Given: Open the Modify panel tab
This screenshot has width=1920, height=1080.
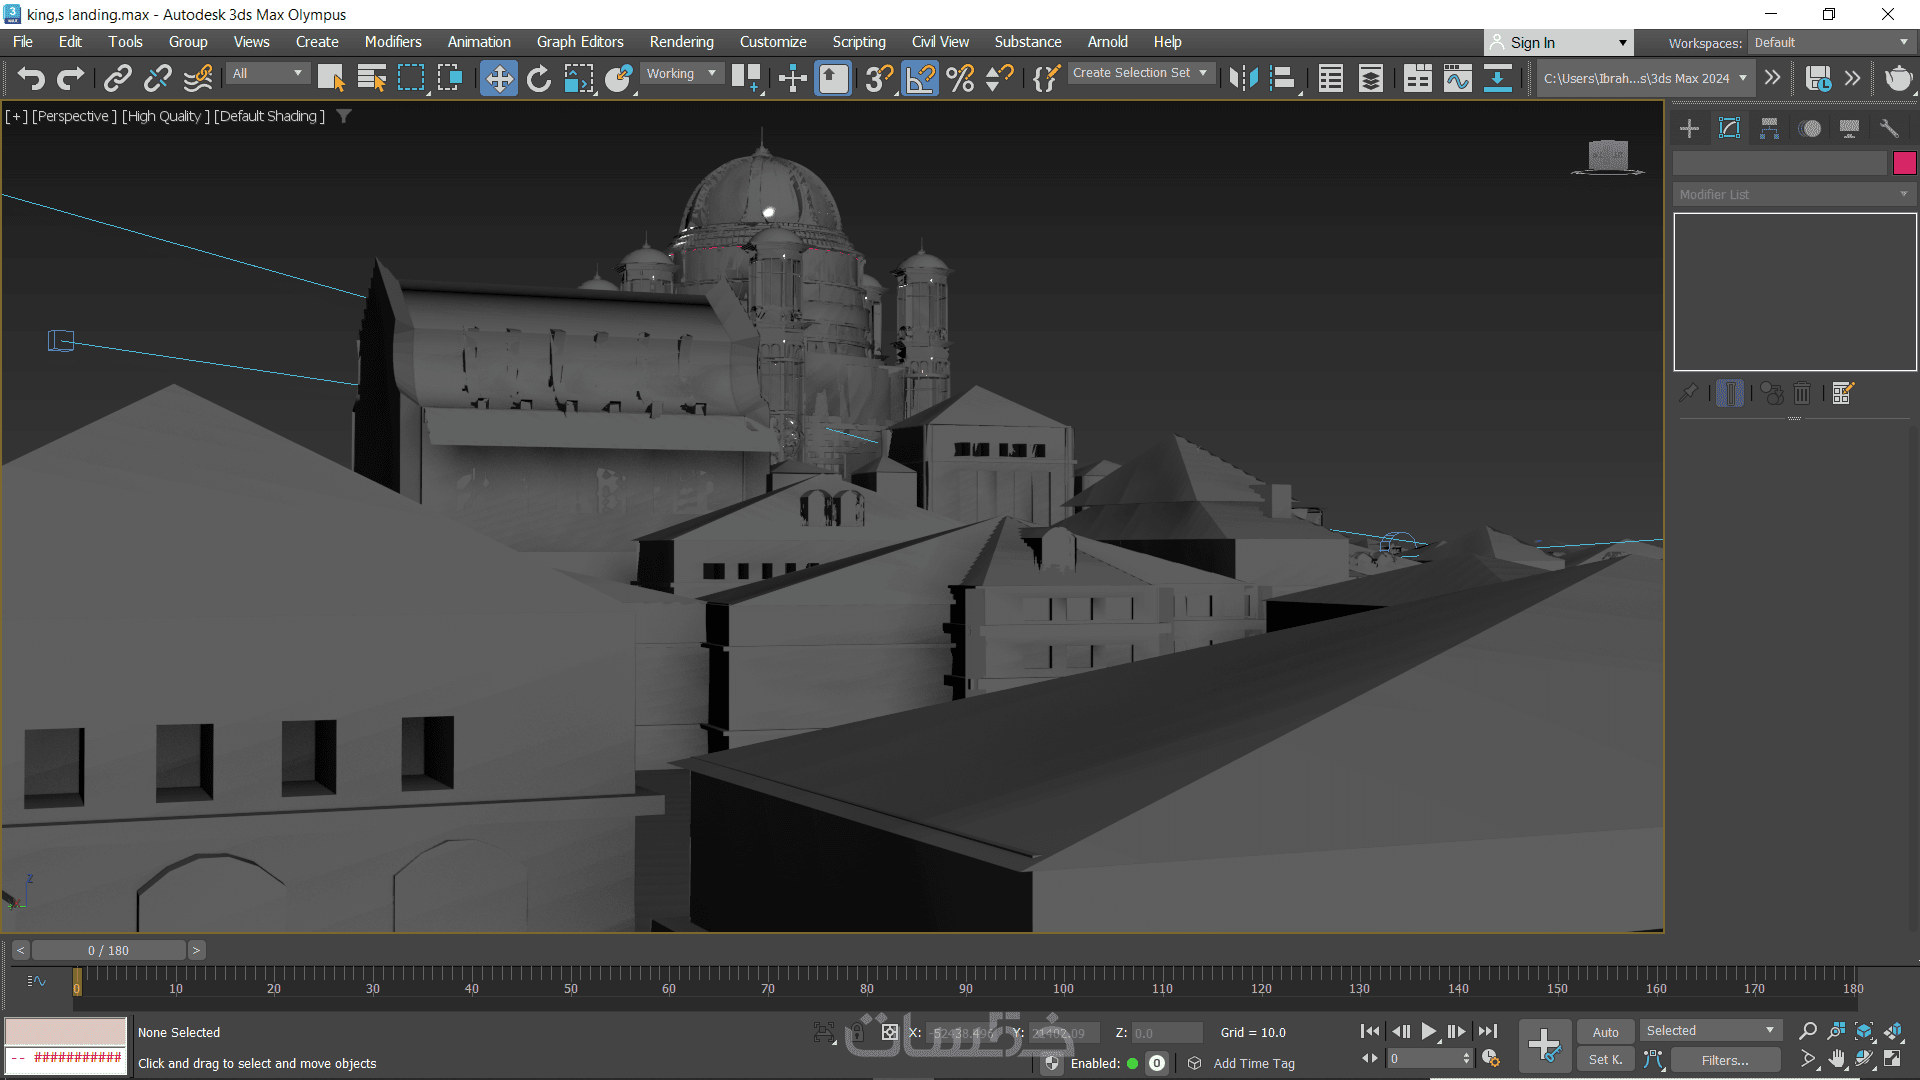Looking at the screenshot, I should 1729,128.
